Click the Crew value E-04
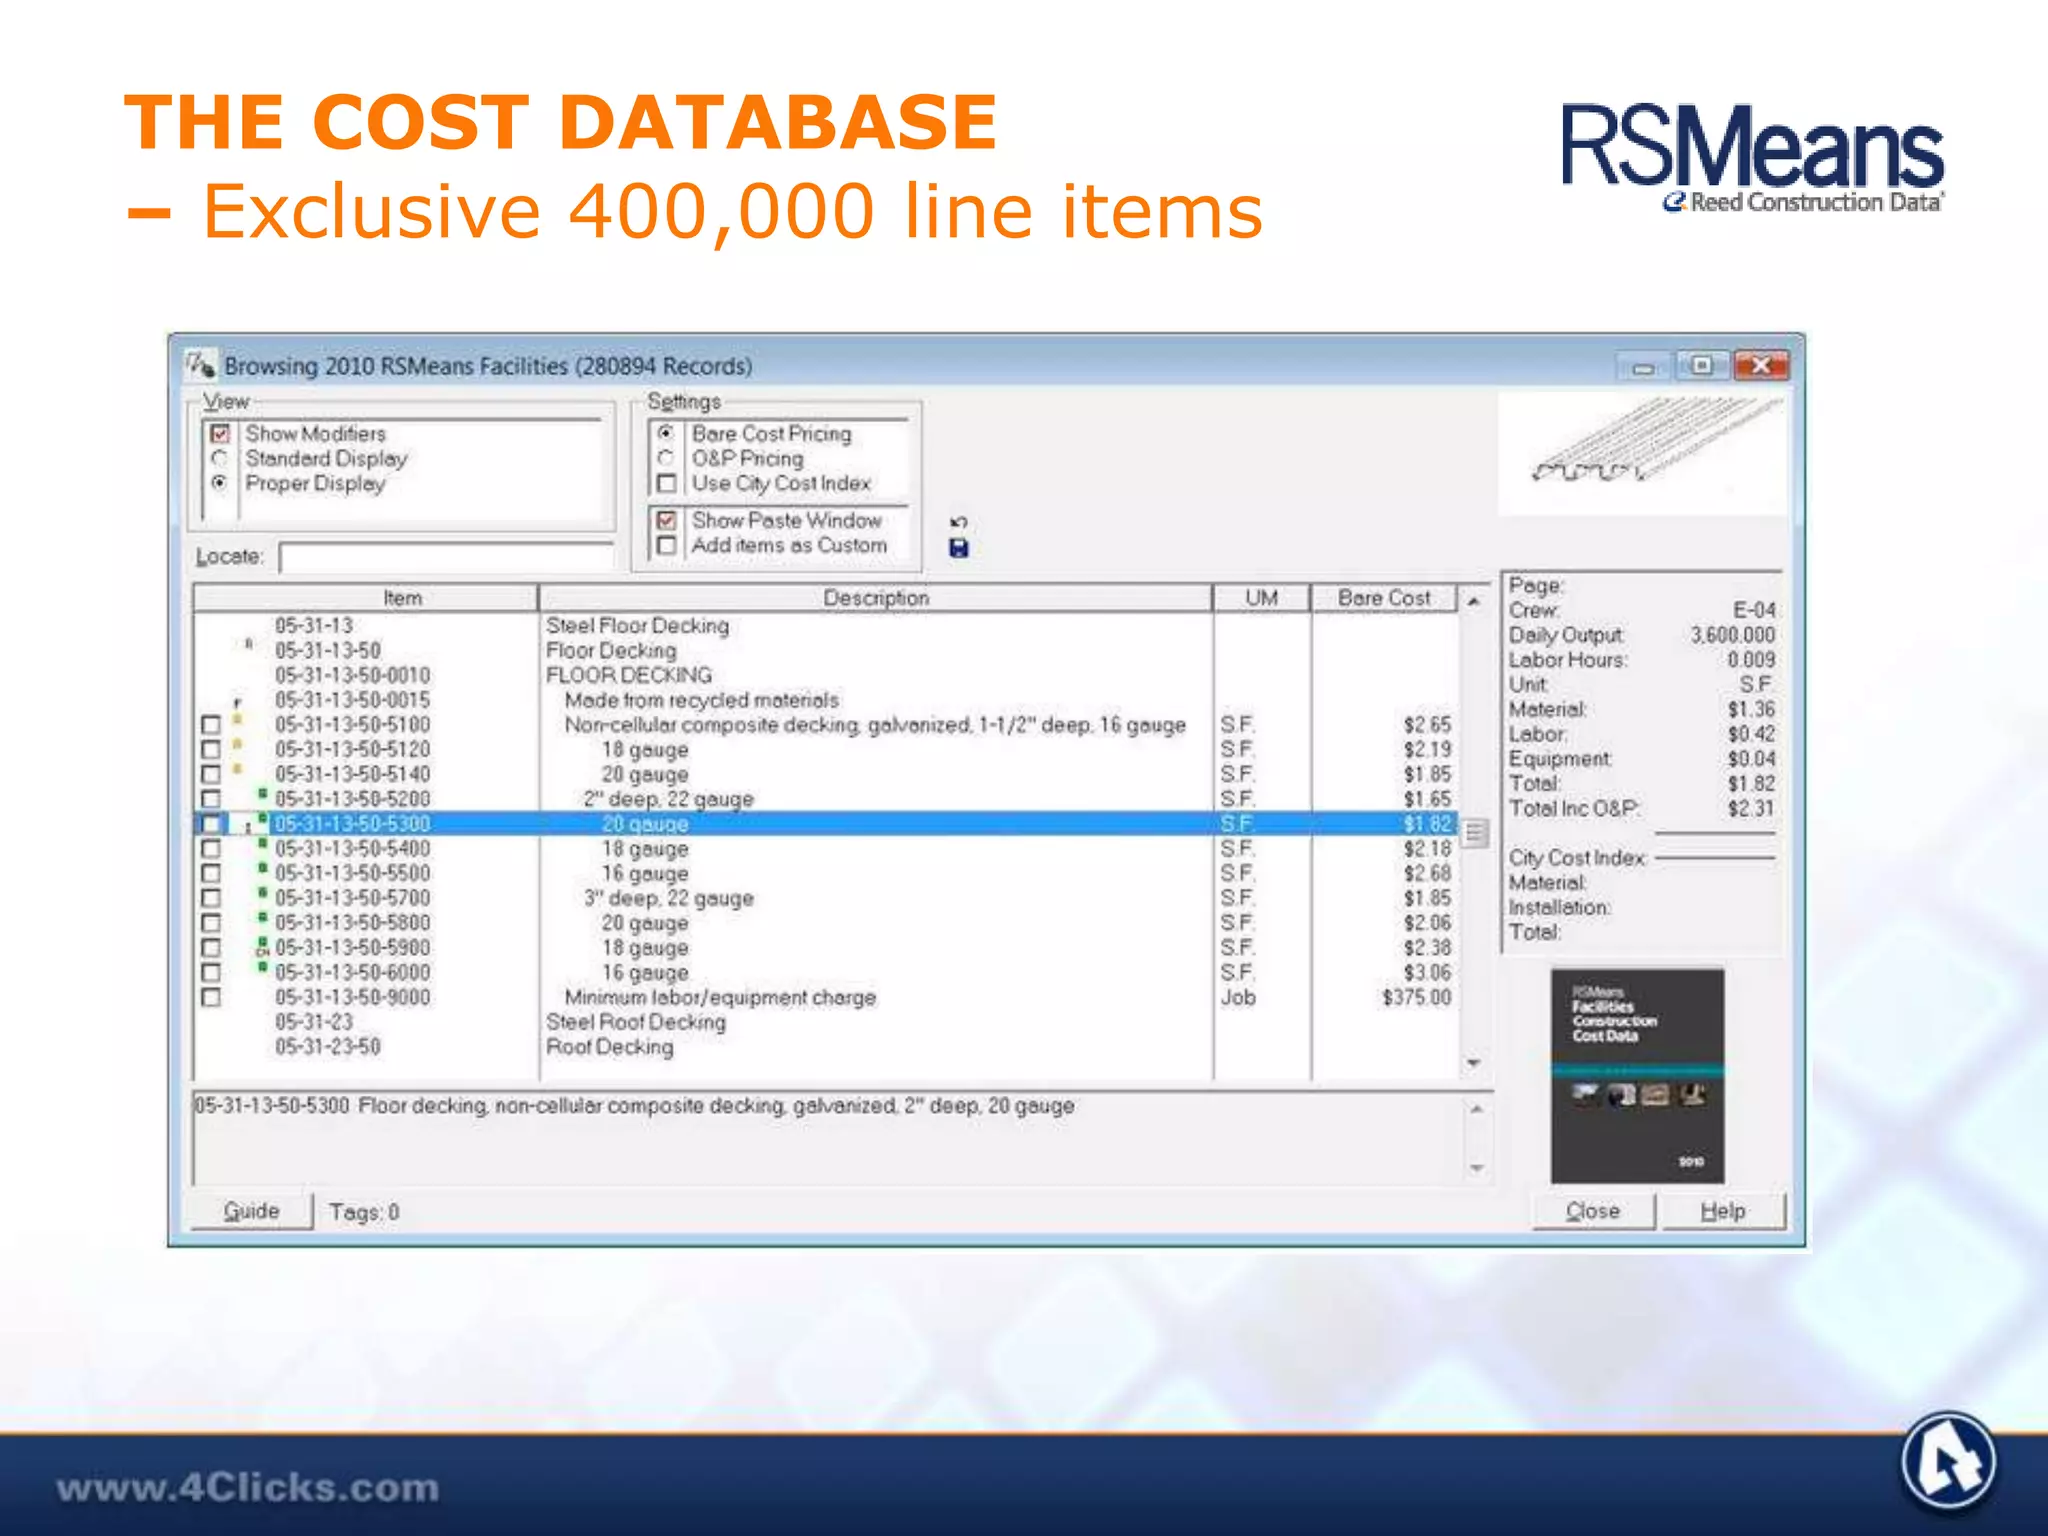 pos(1754,610)
